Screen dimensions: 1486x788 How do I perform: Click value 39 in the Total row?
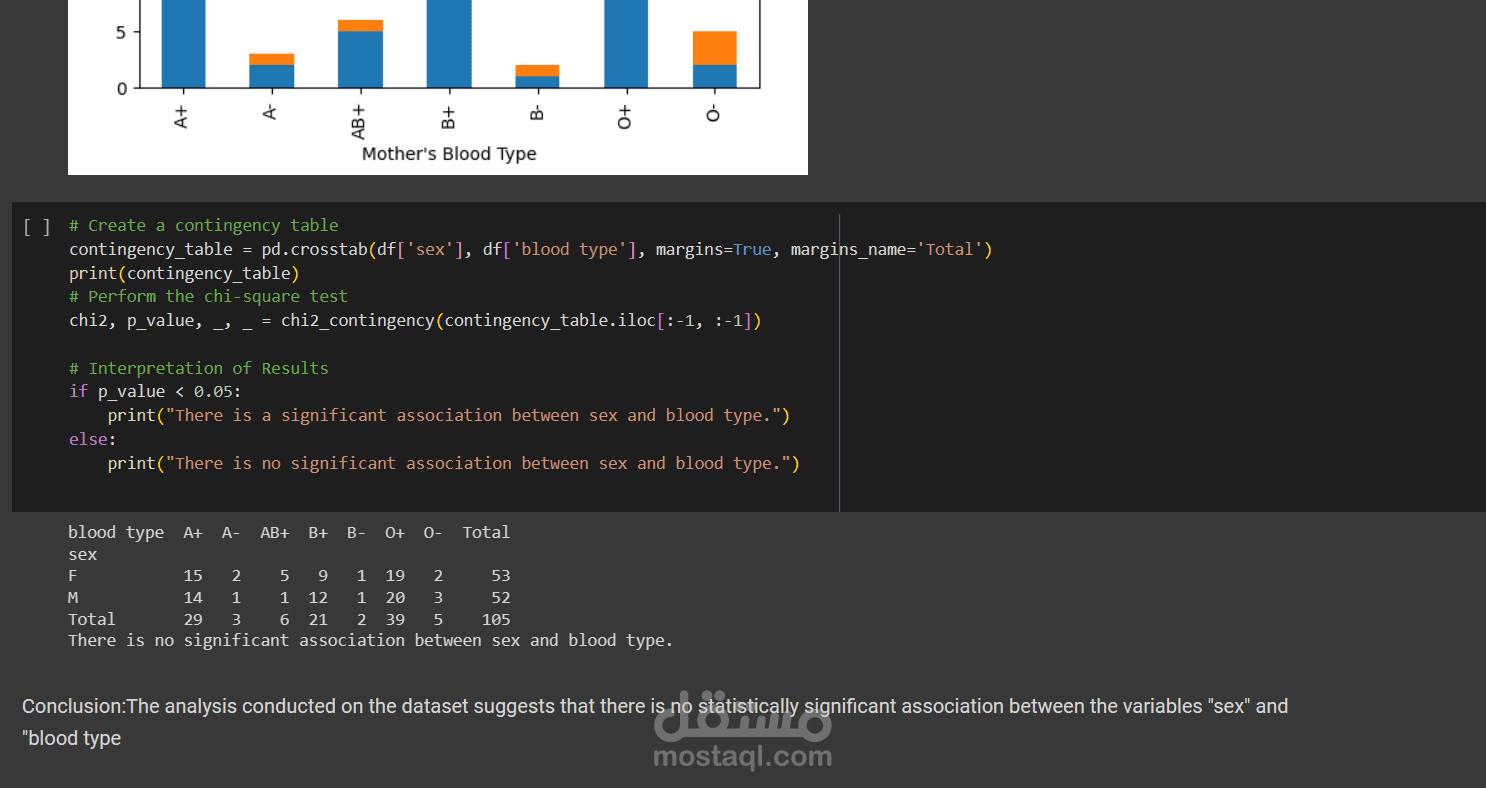395,620
